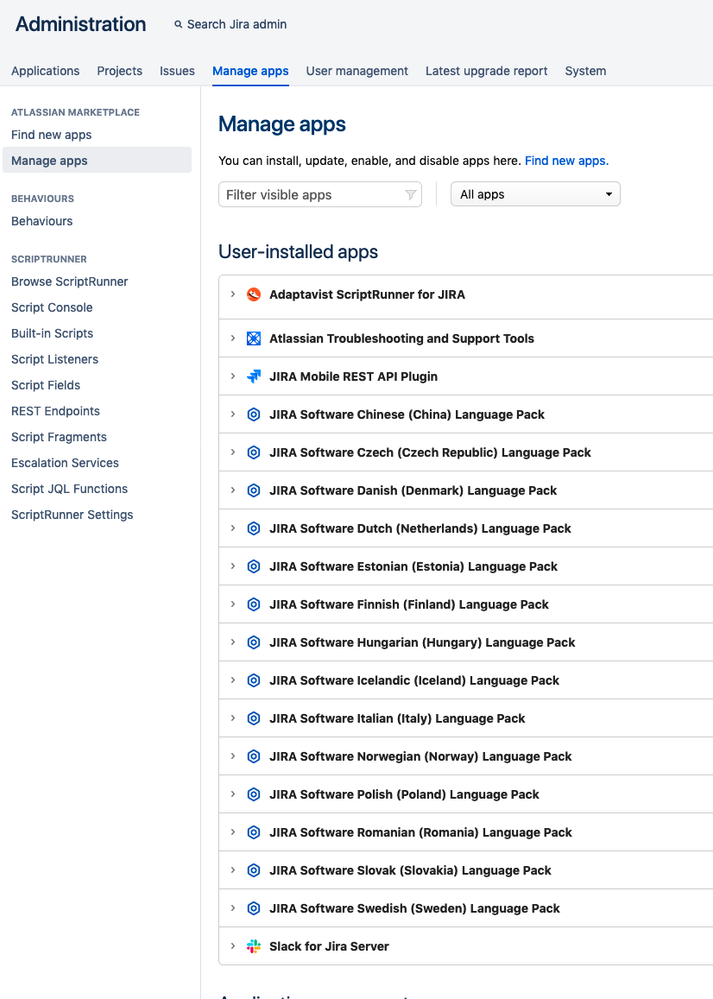Click the JIRA Software Polish (Poland) Language Pack name
Screen dimensions: 713x999
[404, 794]
